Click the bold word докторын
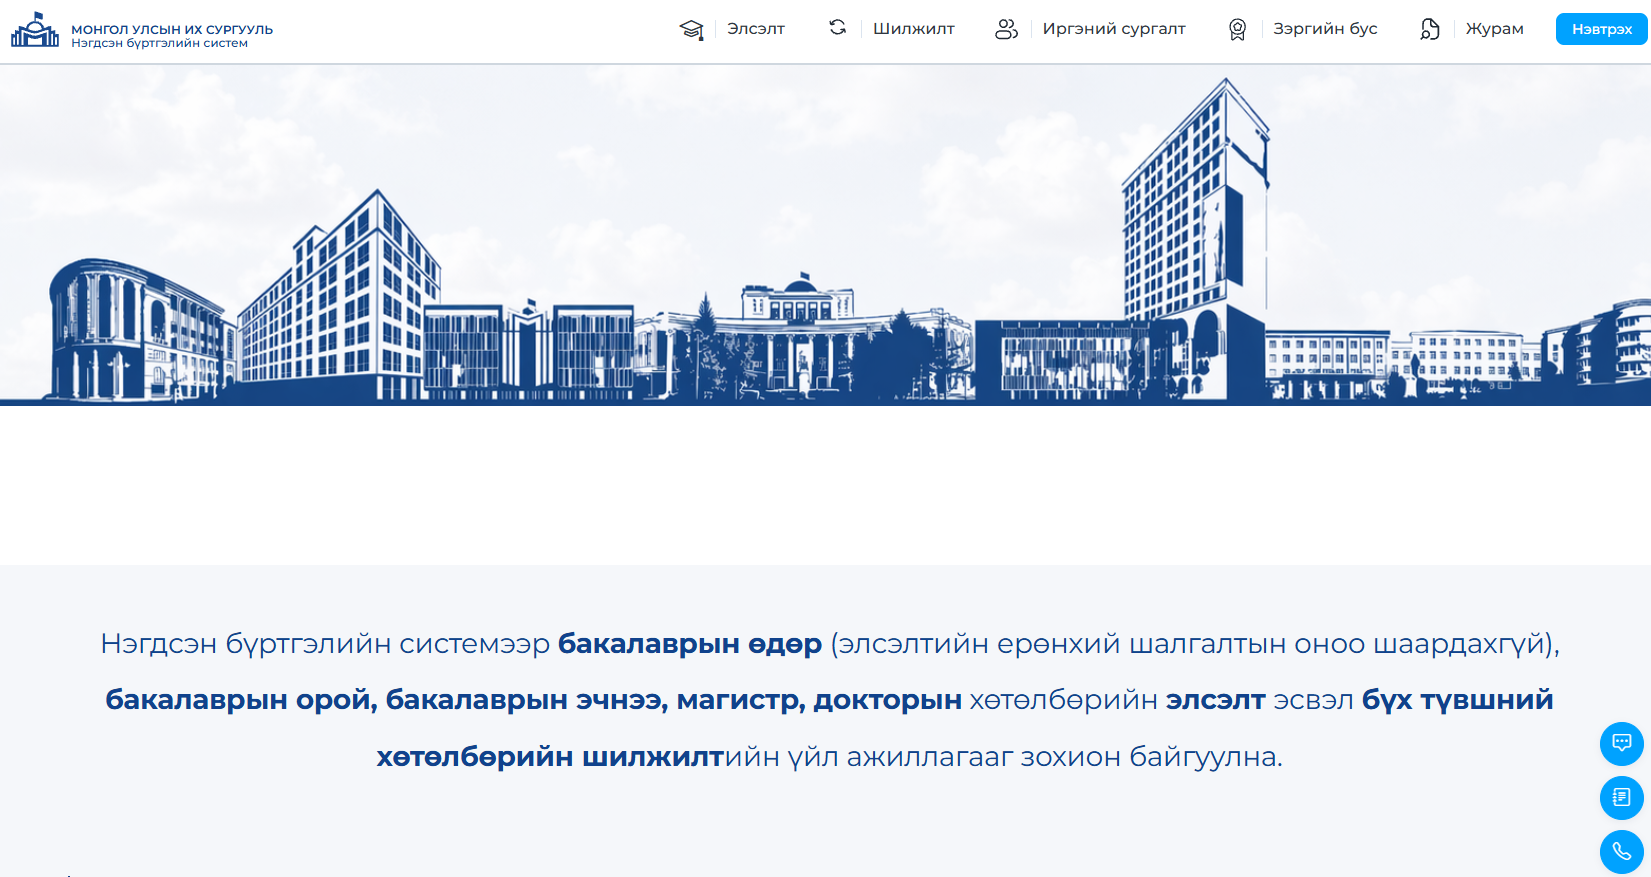 point(888,700)
